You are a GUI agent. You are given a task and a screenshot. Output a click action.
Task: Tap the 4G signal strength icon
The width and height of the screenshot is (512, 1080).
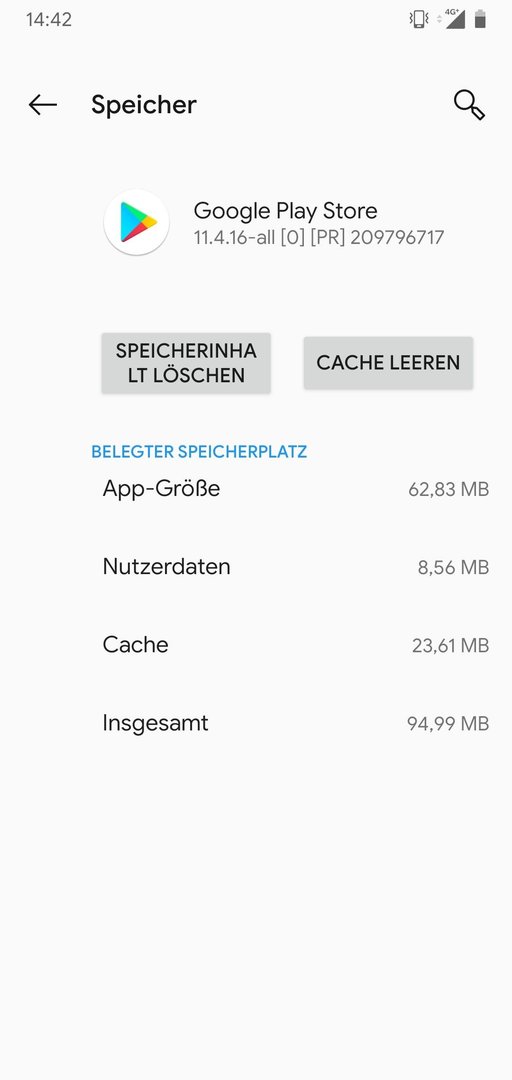click(x=455, y=19)
